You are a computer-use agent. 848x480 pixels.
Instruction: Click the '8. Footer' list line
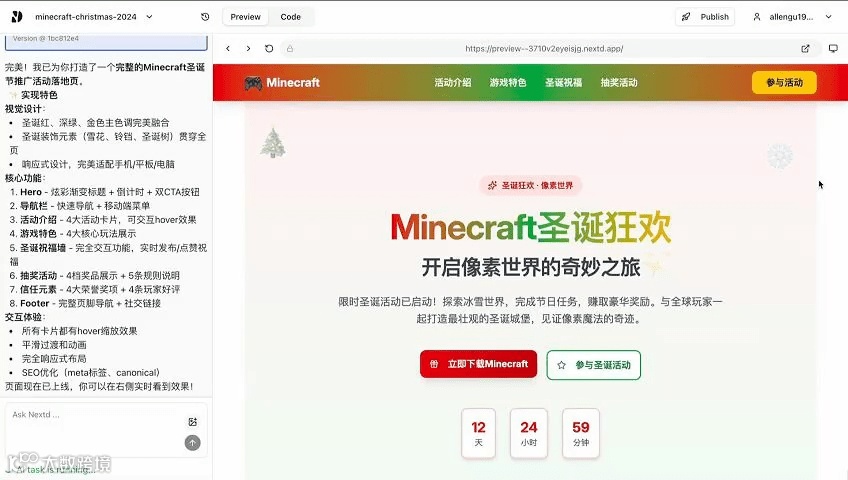click(x=85, y=303)
